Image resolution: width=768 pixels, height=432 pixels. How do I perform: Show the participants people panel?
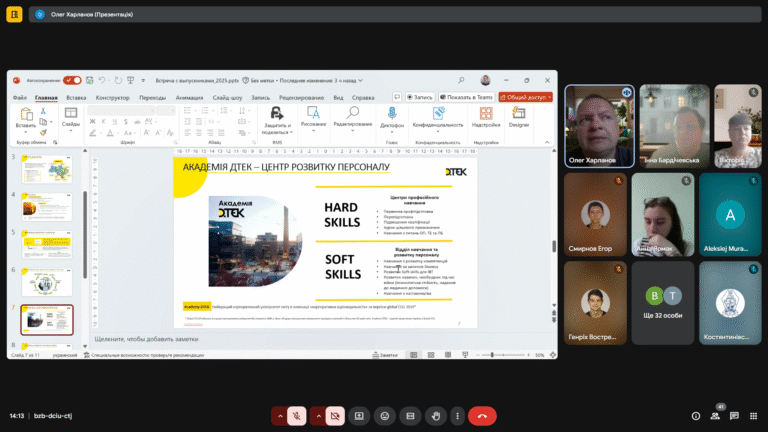(715, 416)
